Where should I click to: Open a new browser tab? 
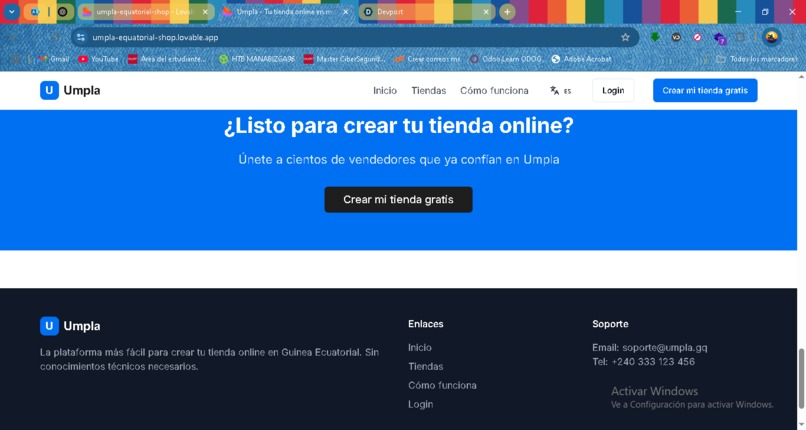(507, 11)
